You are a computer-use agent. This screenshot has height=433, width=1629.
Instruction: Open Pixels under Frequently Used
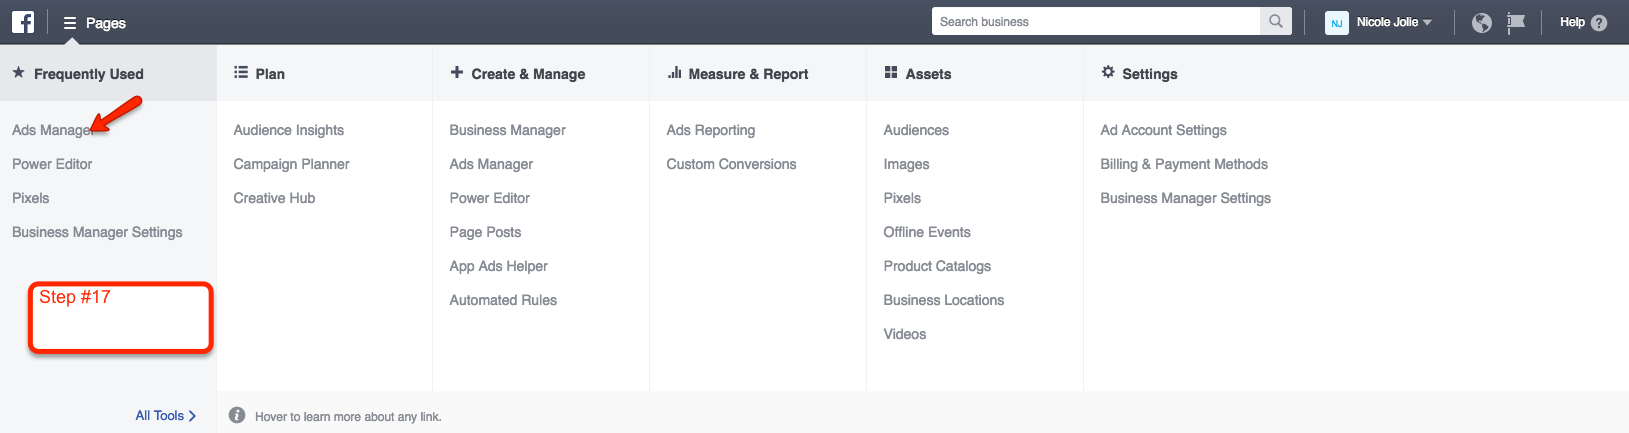(31, 198)
